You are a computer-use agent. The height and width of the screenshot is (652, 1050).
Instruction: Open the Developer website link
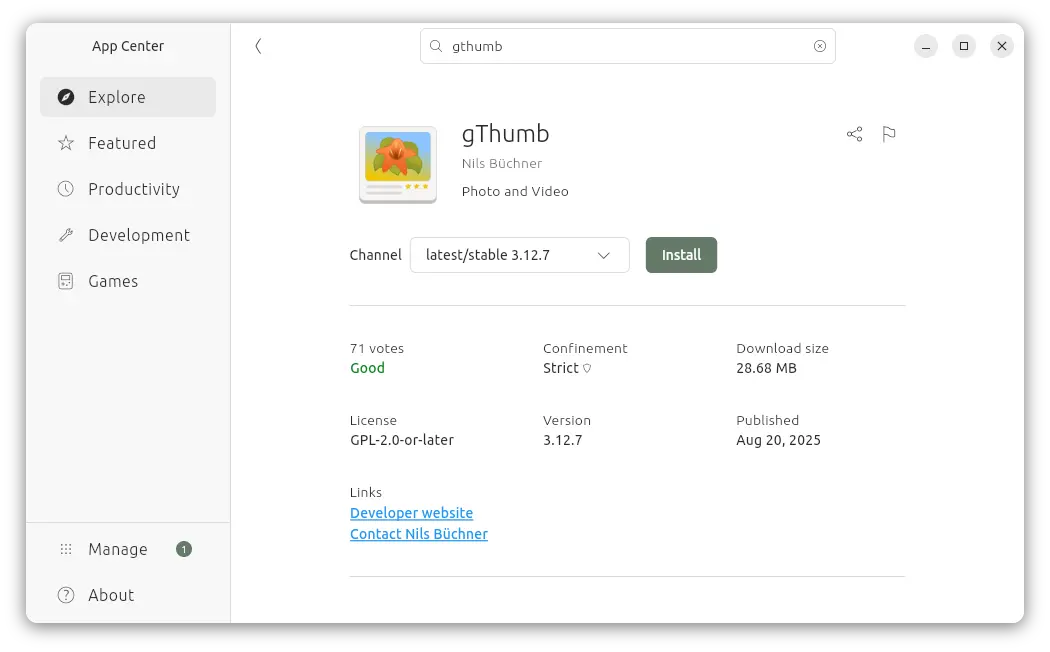click(x=411, y=513)
